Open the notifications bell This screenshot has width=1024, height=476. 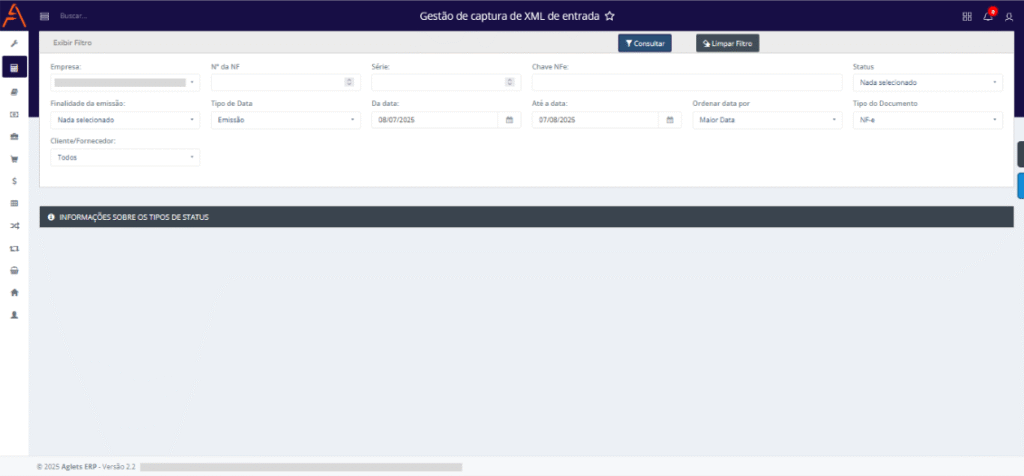[988, 16]
